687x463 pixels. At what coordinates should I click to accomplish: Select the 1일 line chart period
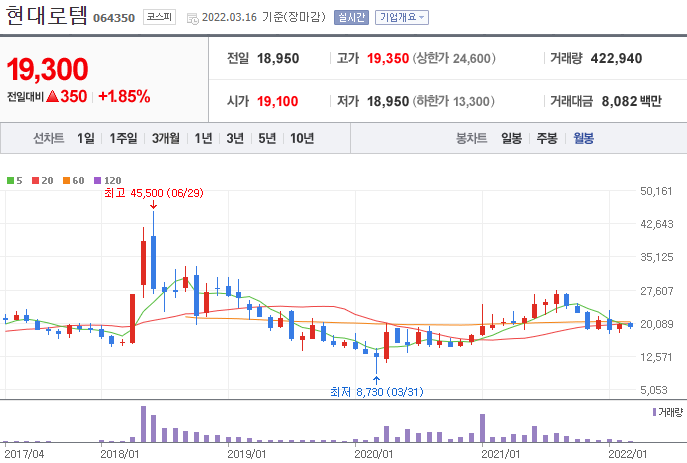(x=86, y=138)
